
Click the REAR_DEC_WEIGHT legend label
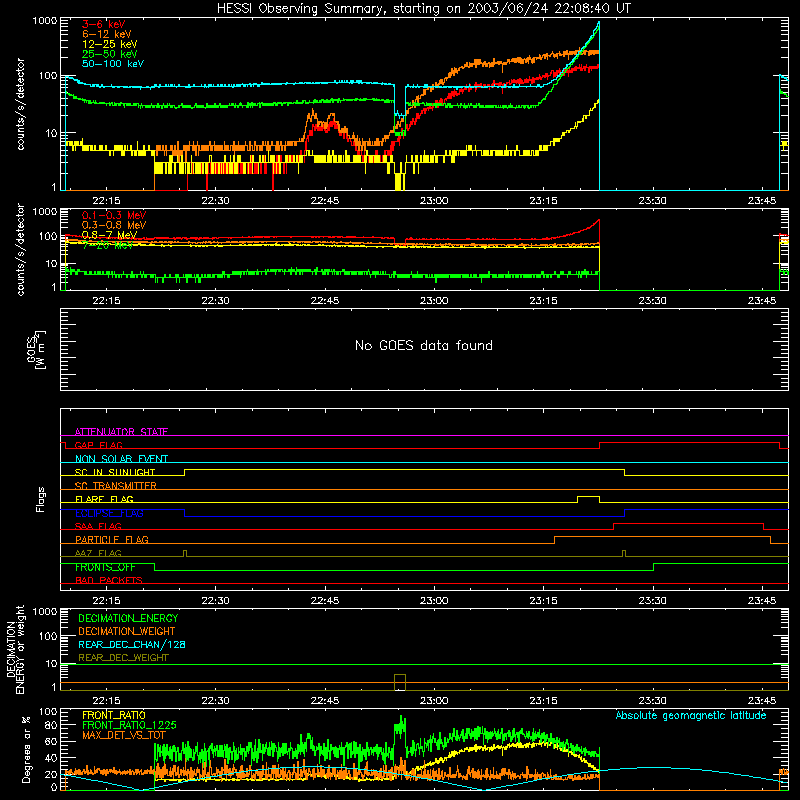point(123,658)
